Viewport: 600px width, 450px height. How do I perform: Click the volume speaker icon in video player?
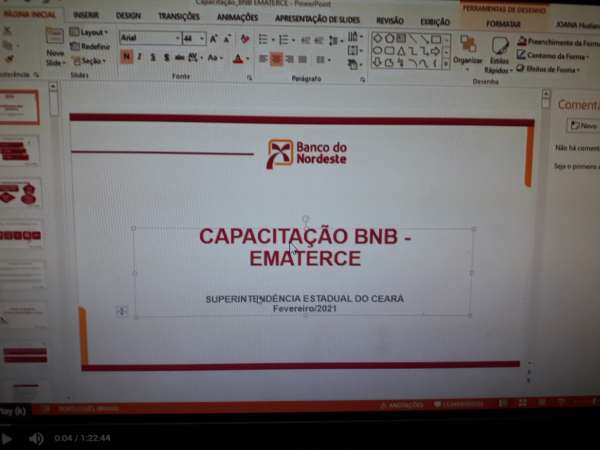pos(36,438)
